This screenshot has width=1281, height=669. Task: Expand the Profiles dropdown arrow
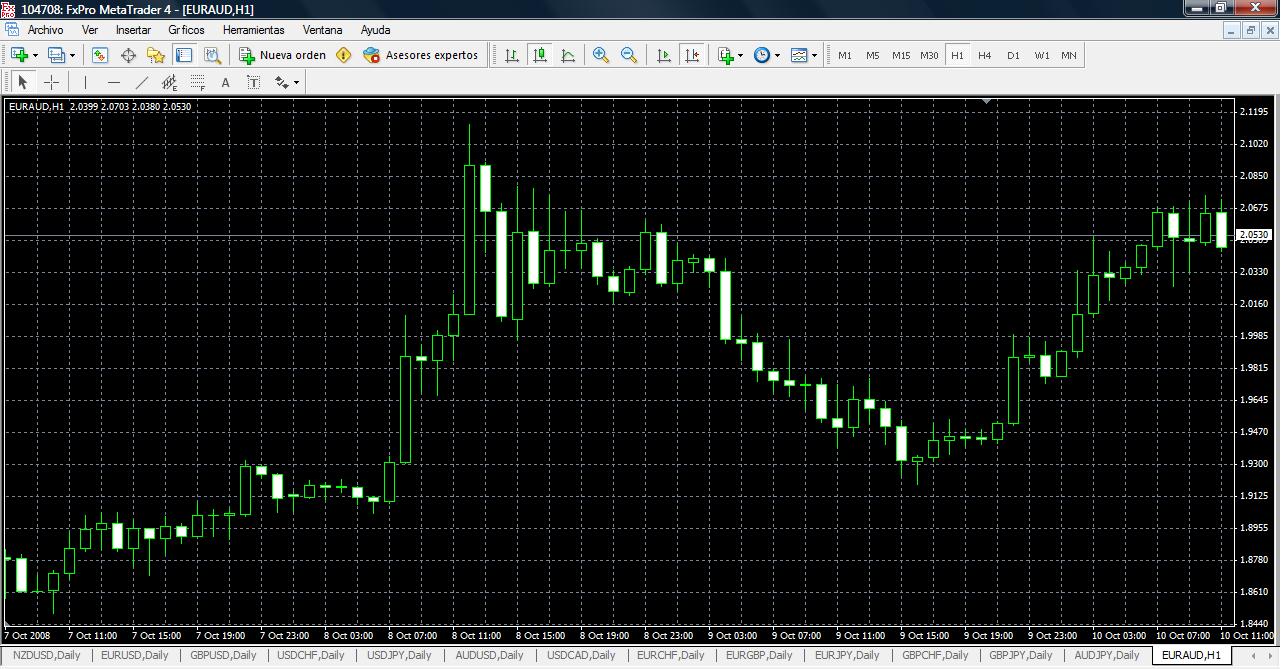click(x=72, y=56)
